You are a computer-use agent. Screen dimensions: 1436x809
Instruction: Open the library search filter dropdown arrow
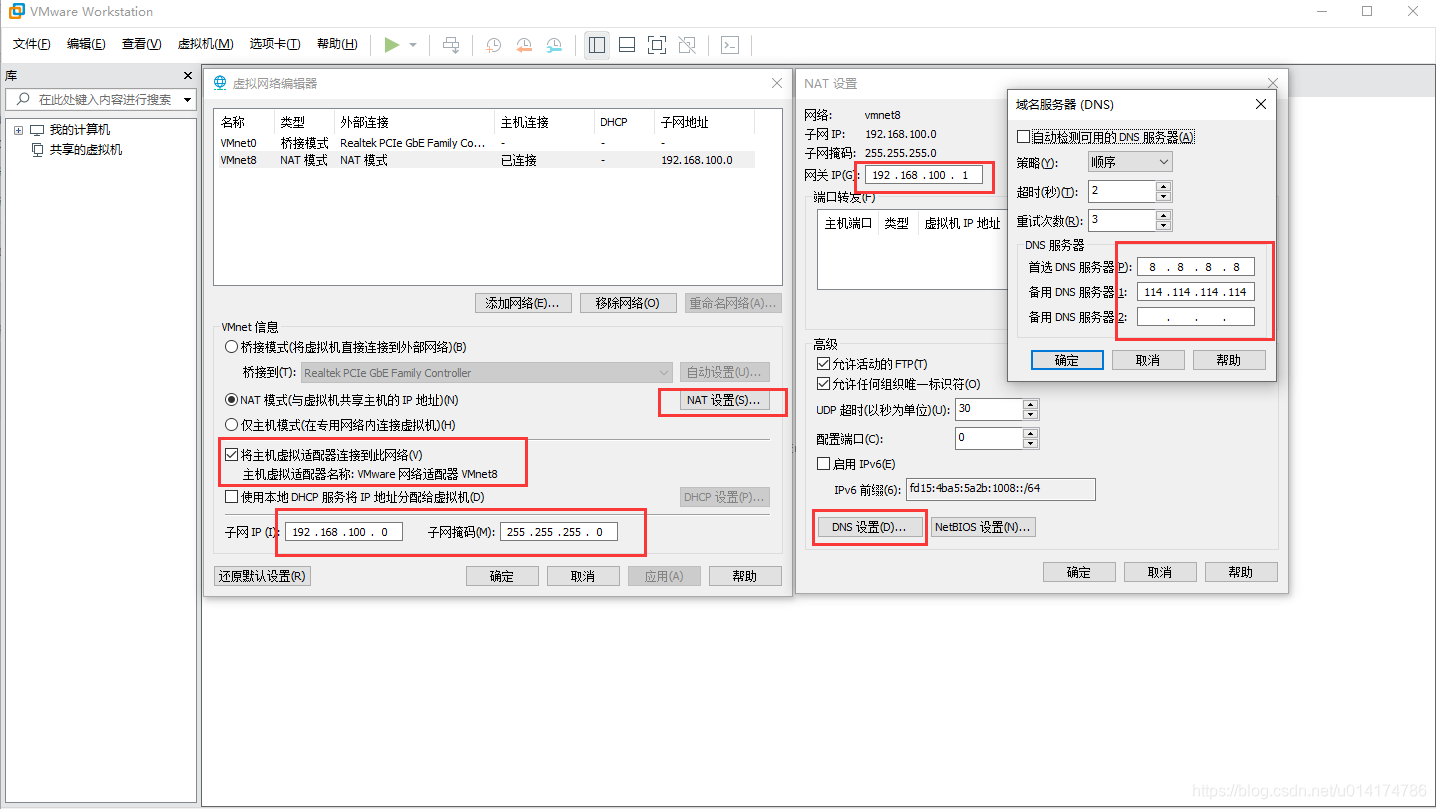[186, 100]
